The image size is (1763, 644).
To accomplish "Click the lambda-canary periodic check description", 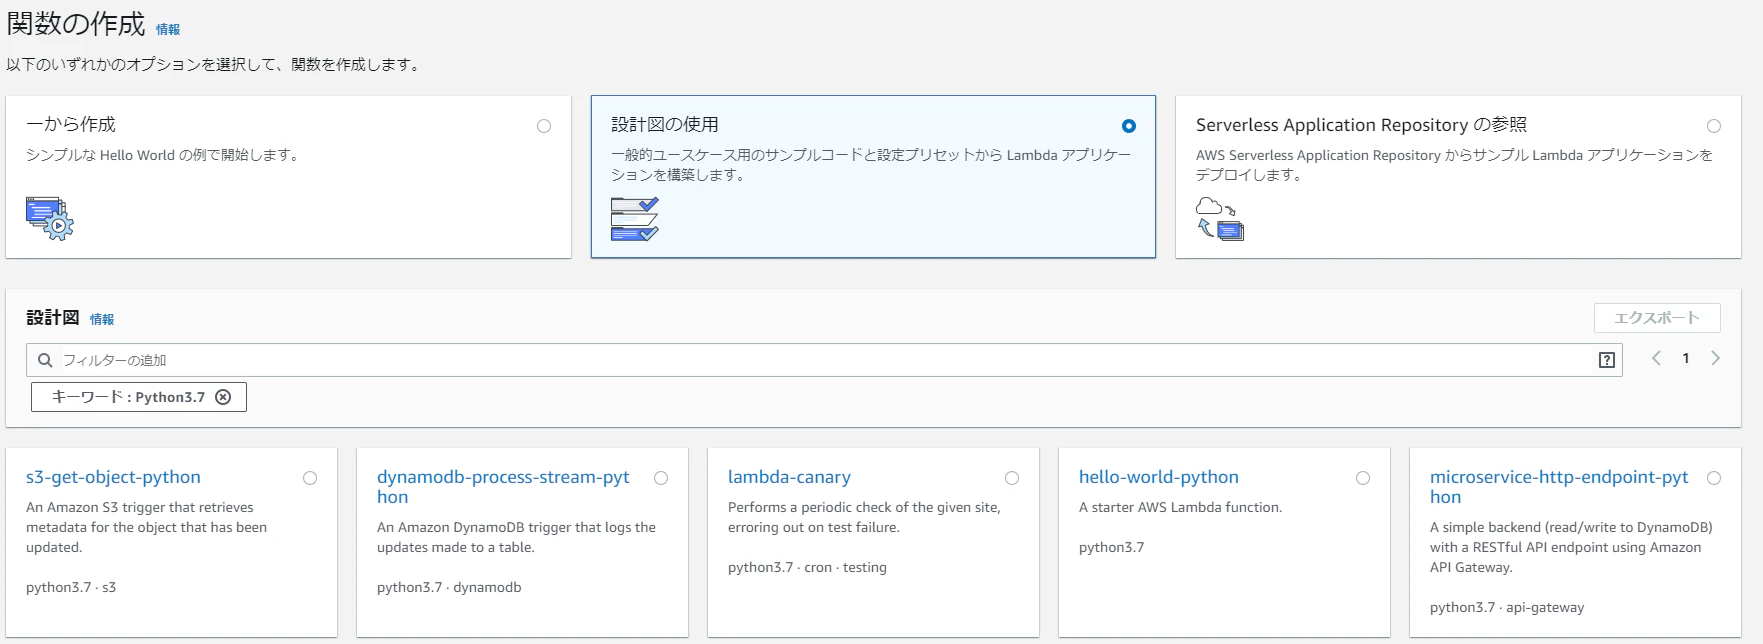I will coord(864,517).
